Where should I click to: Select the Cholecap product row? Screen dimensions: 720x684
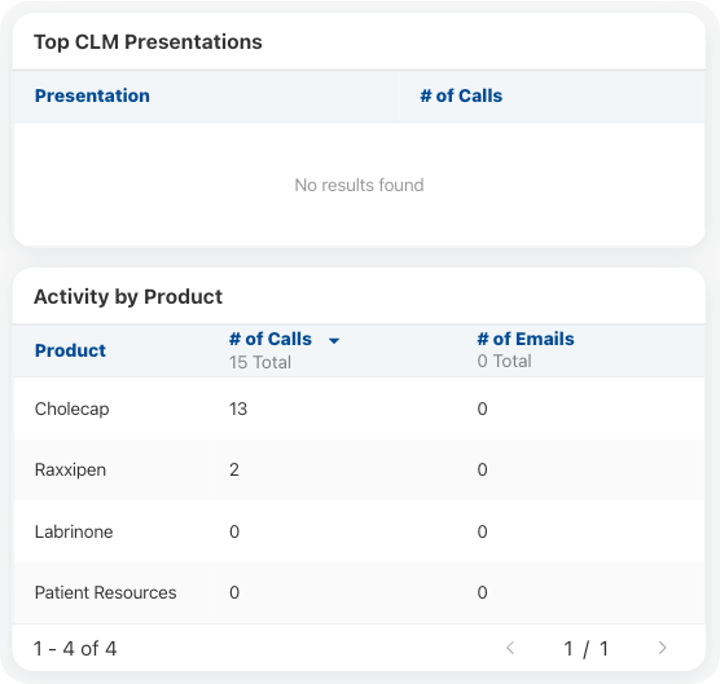72,409
